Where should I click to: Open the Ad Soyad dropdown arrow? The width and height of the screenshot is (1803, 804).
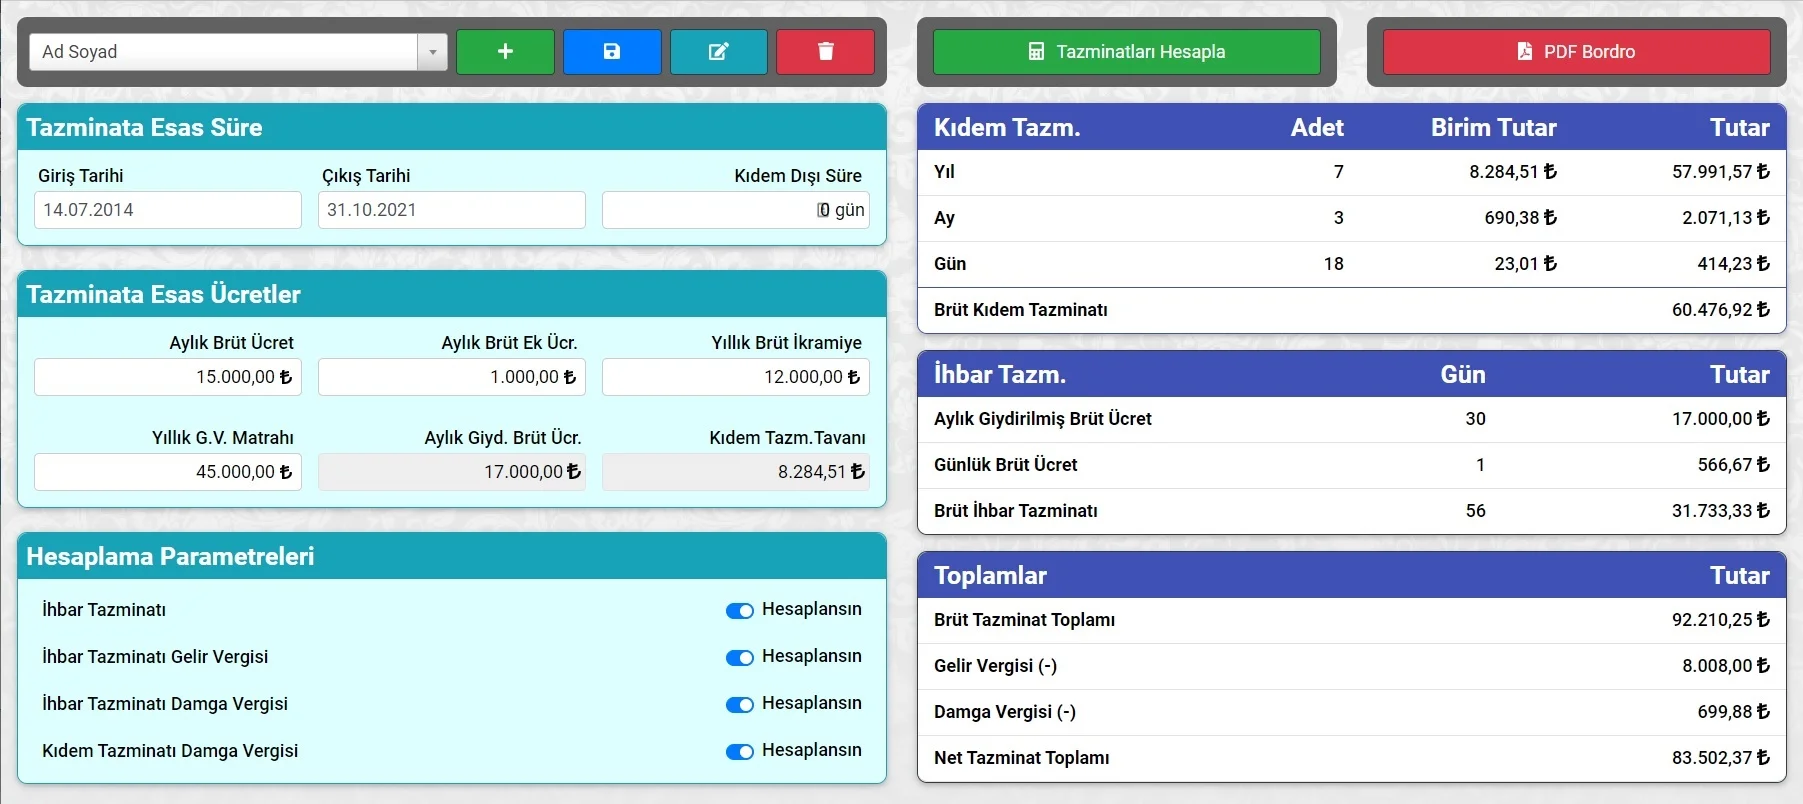[x=432, y=52]
